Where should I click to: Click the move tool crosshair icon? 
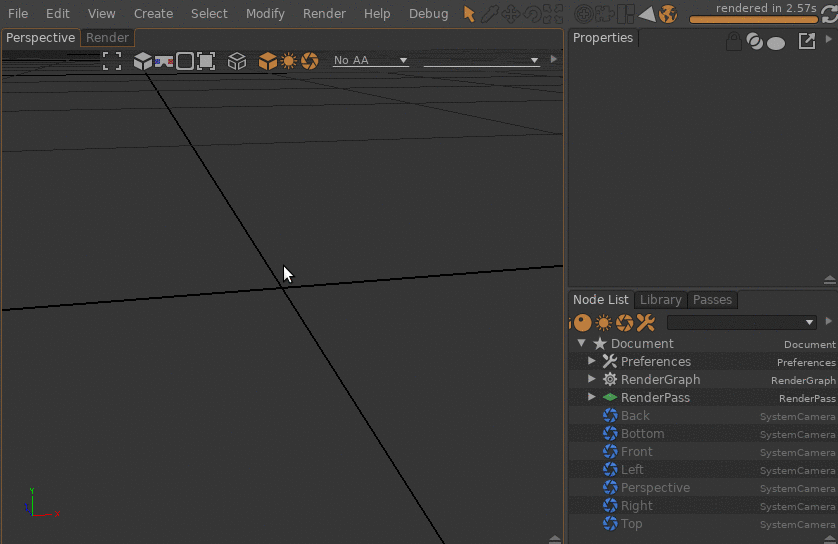(510, 14)
